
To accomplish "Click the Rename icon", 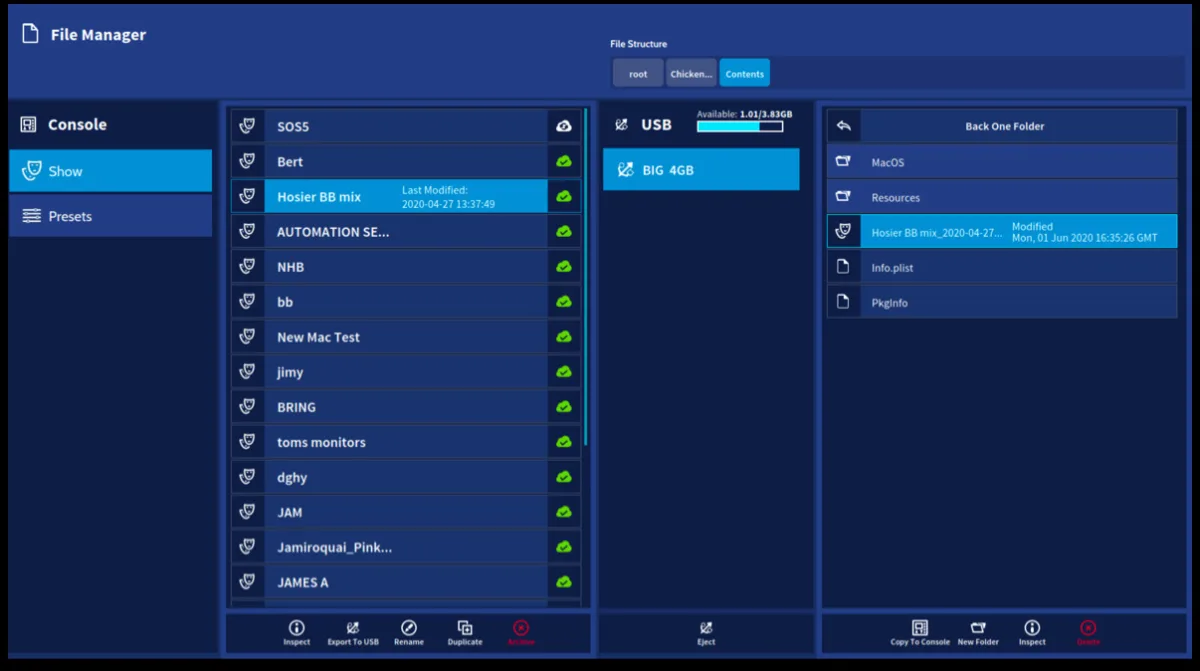I will pos(408,628).
